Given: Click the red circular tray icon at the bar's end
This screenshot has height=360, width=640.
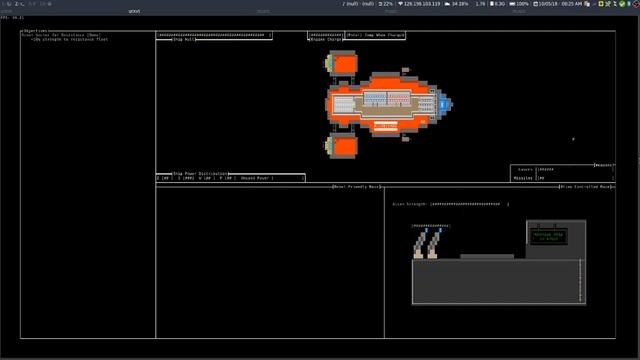Looking at the screenshot, I should 636,4.
